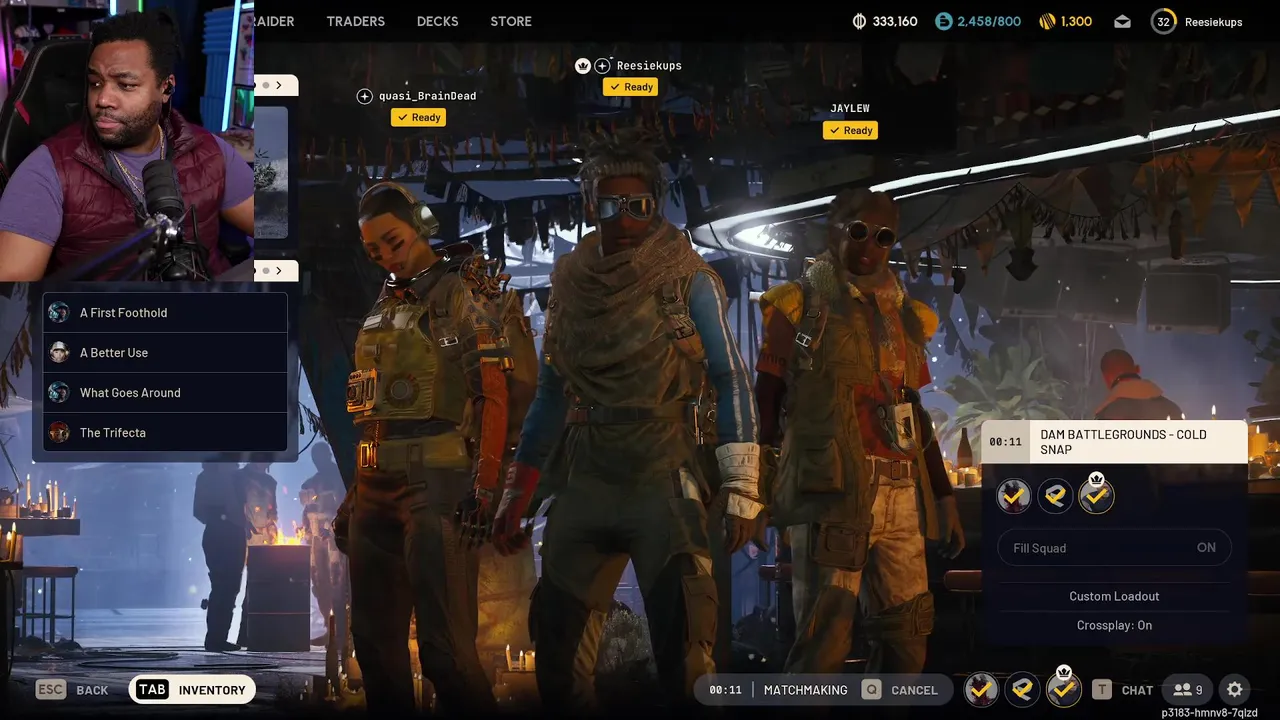Click the 333,160 coin balance
Screen dimensions: 1280x720
pyautogui.click(x=895, y=21)
